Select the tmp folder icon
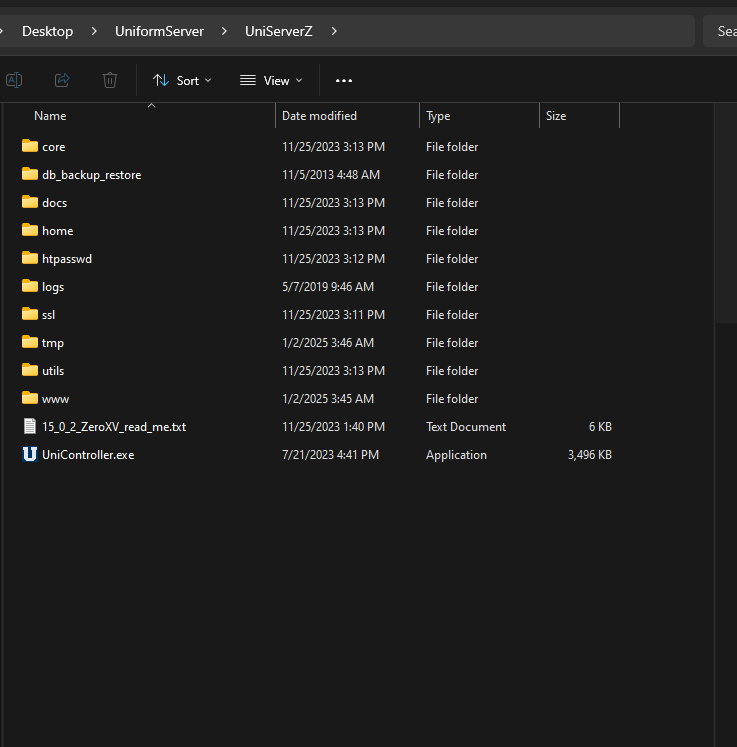The height and width of the screenshot is (747, 737). pyautogui.click(x=30, y=342)
